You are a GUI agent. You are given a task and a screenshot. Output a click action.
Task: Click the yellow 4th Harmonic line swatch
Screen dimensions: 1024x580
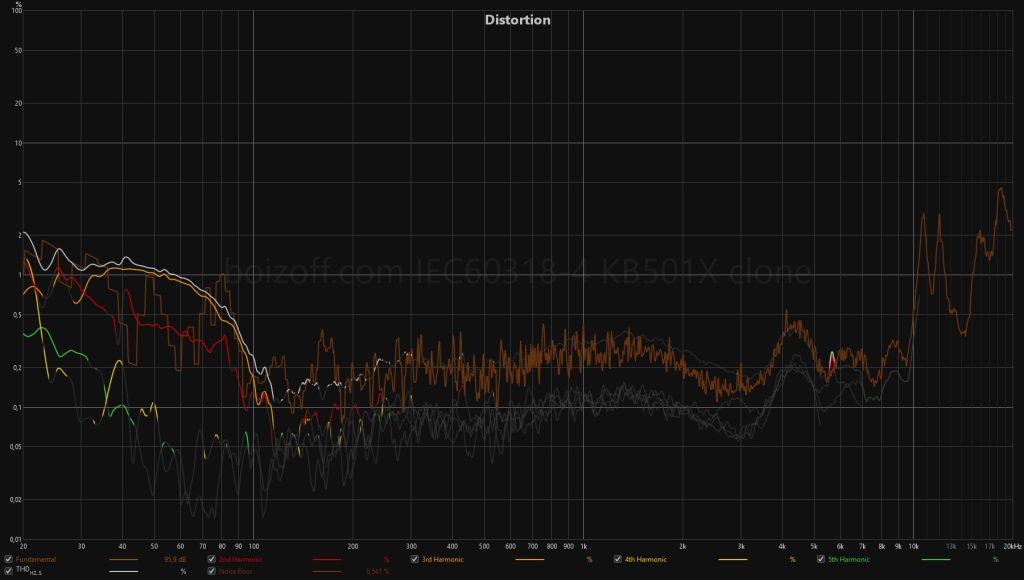733,560
